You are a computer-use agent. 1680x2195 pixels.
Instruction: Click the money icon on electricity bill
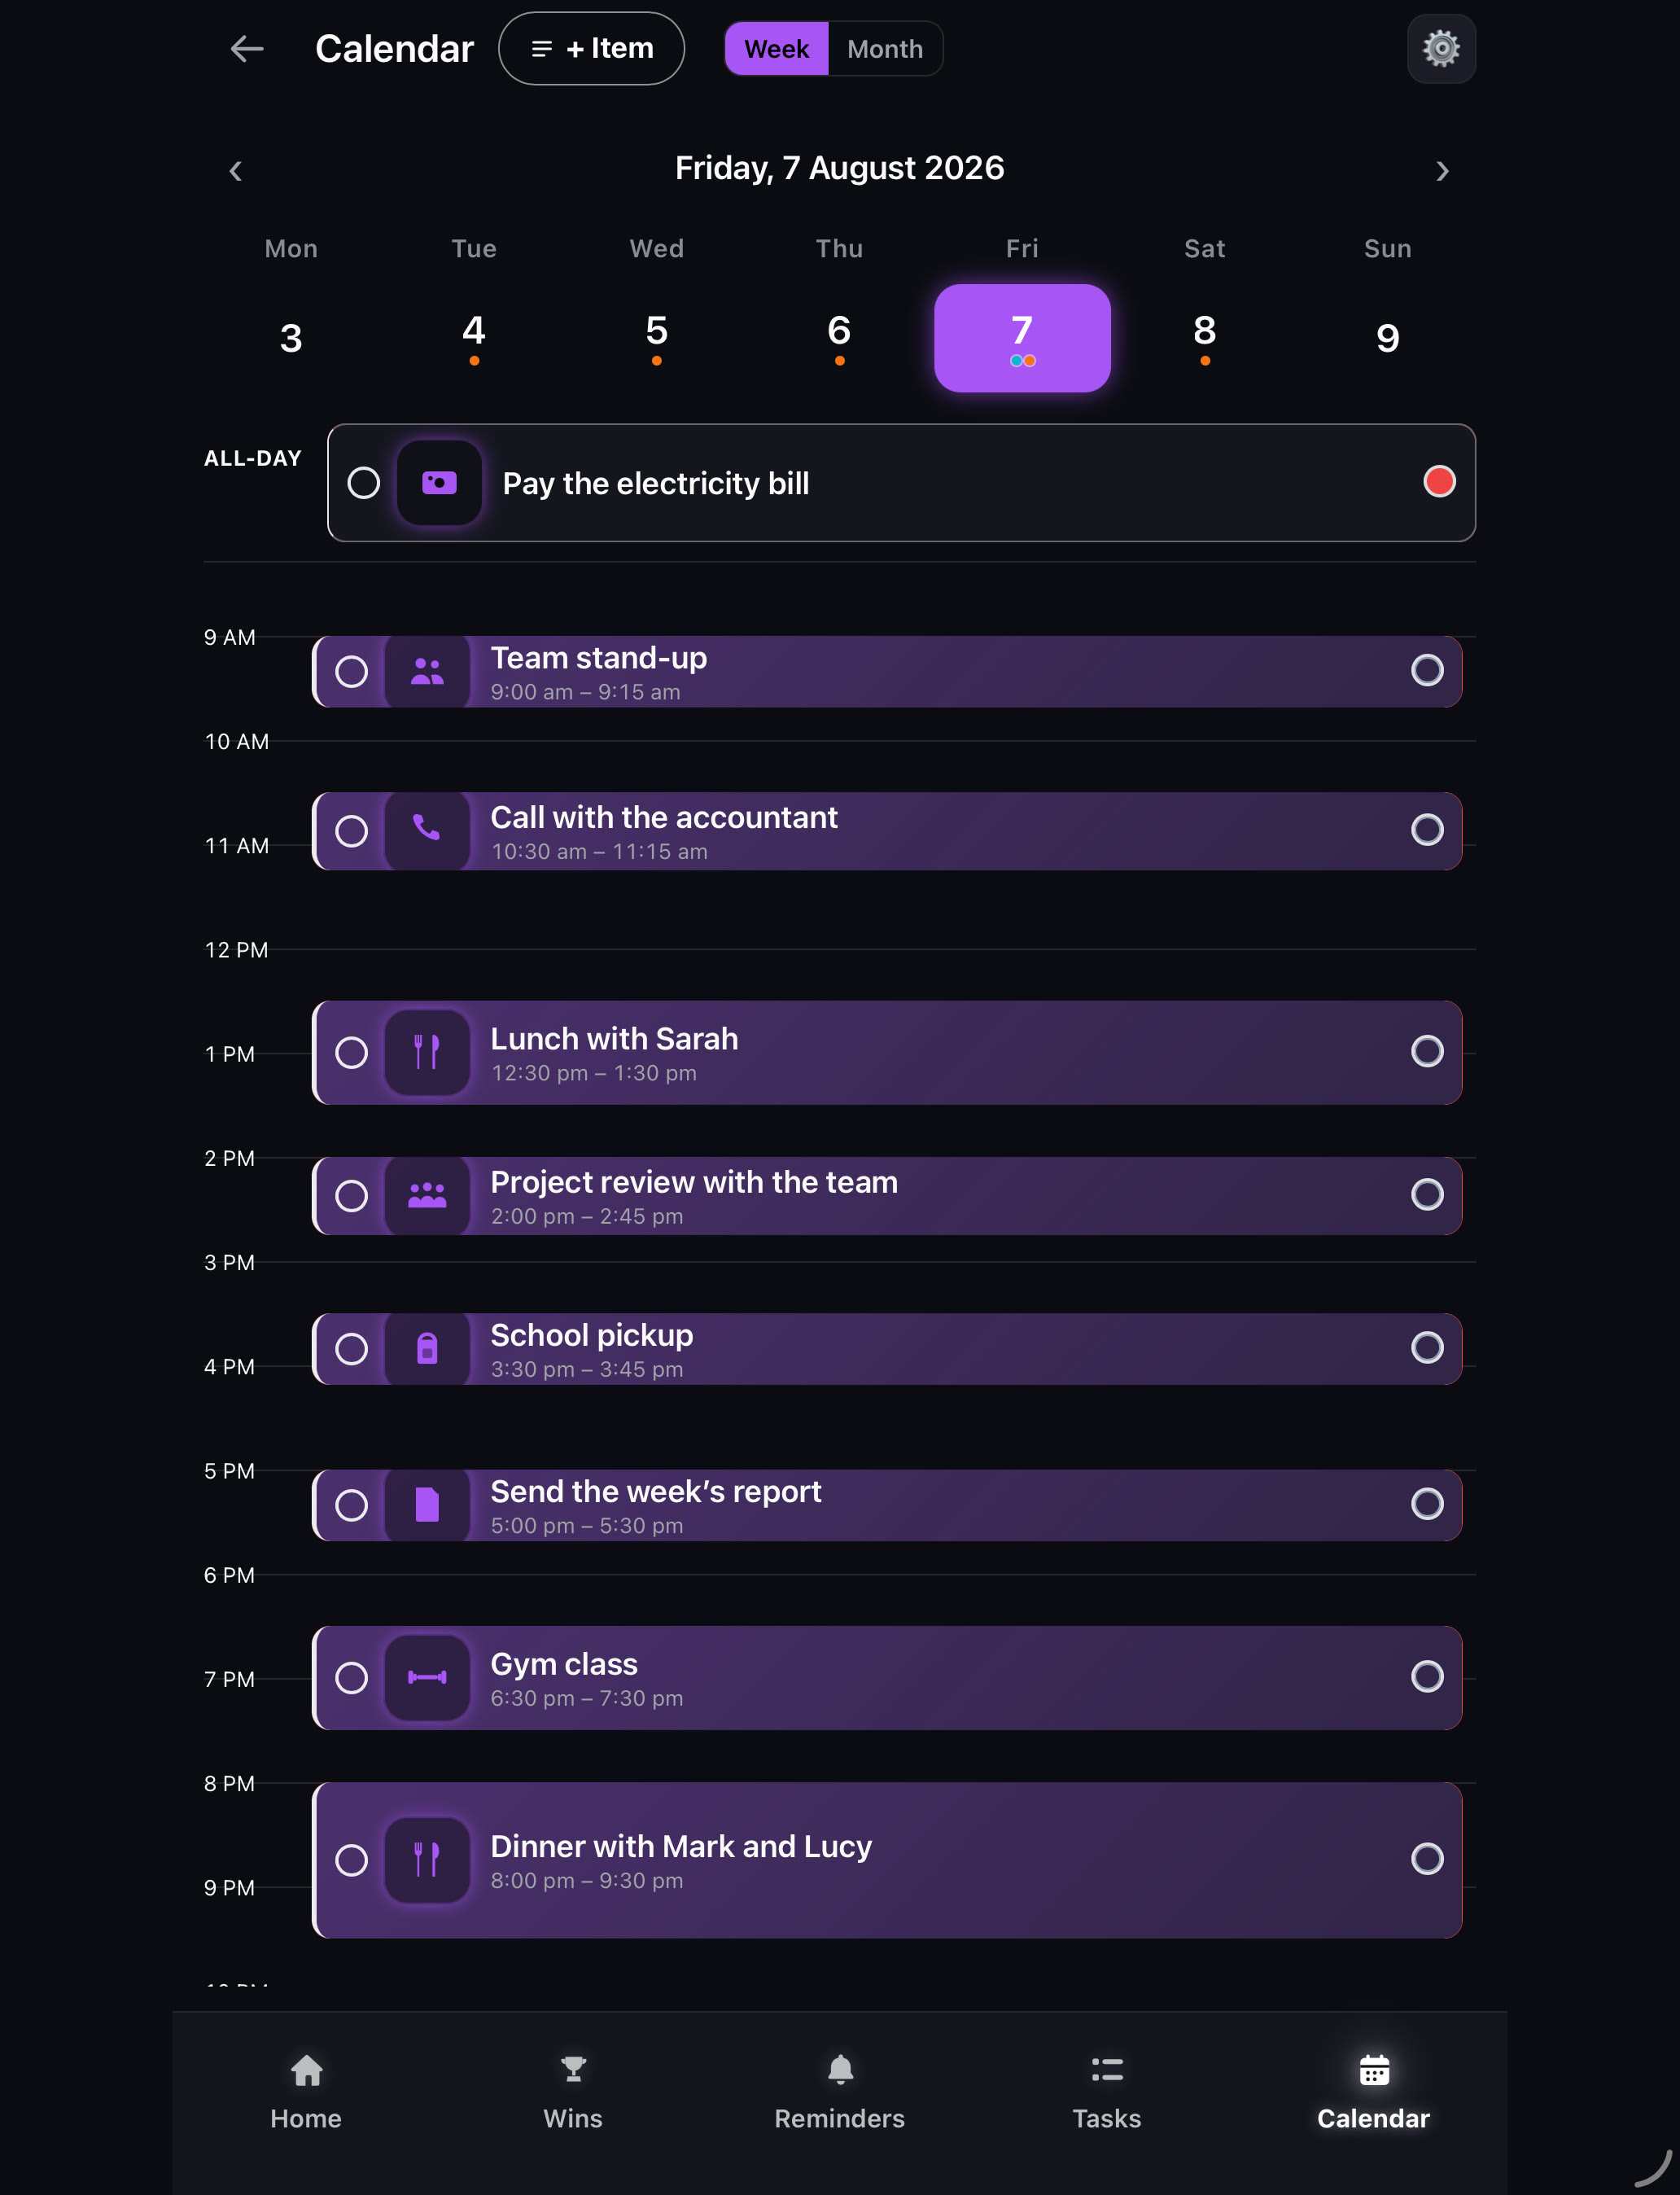click(439, 483)
